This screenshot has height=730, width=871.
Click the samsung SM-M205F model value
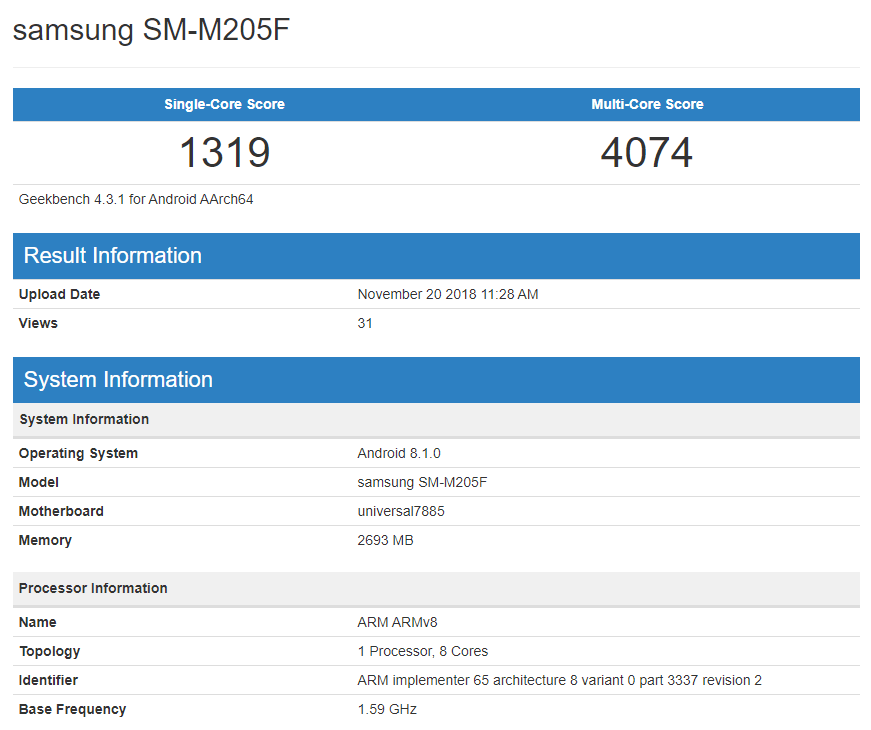coord(422,482)
